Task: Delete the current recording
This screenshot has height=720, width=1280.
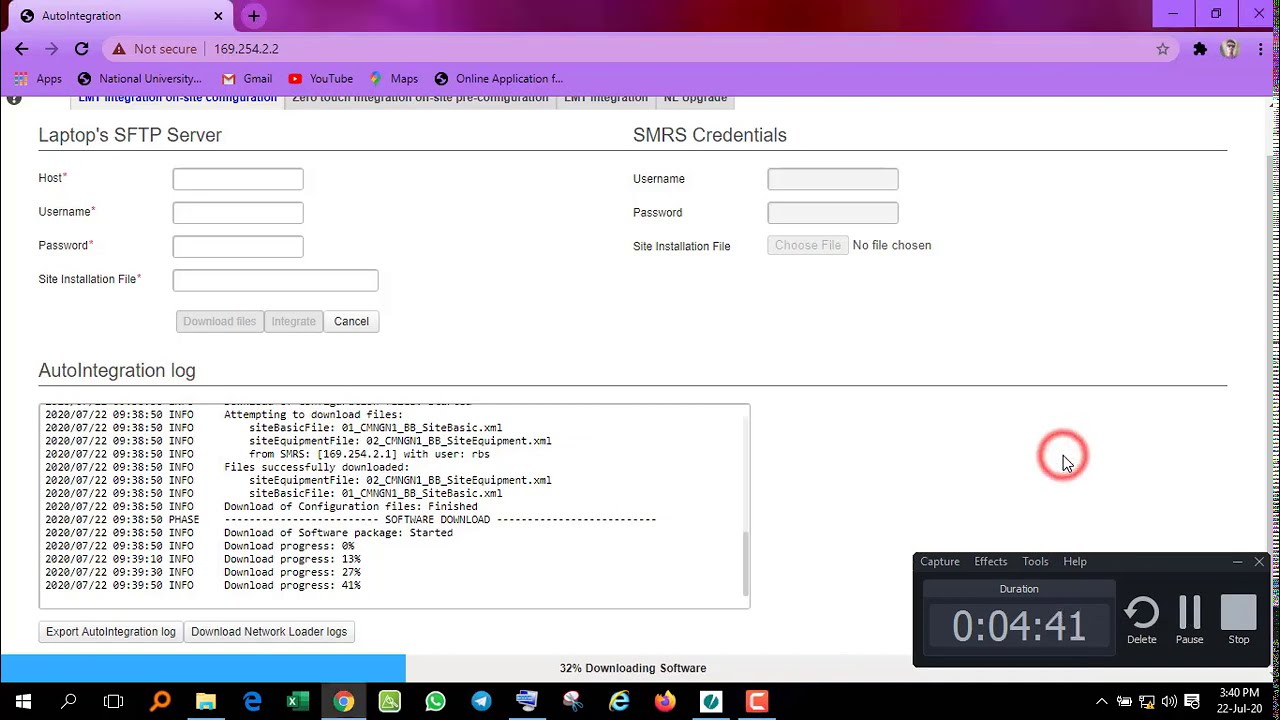Action: tap(1142, 621)
